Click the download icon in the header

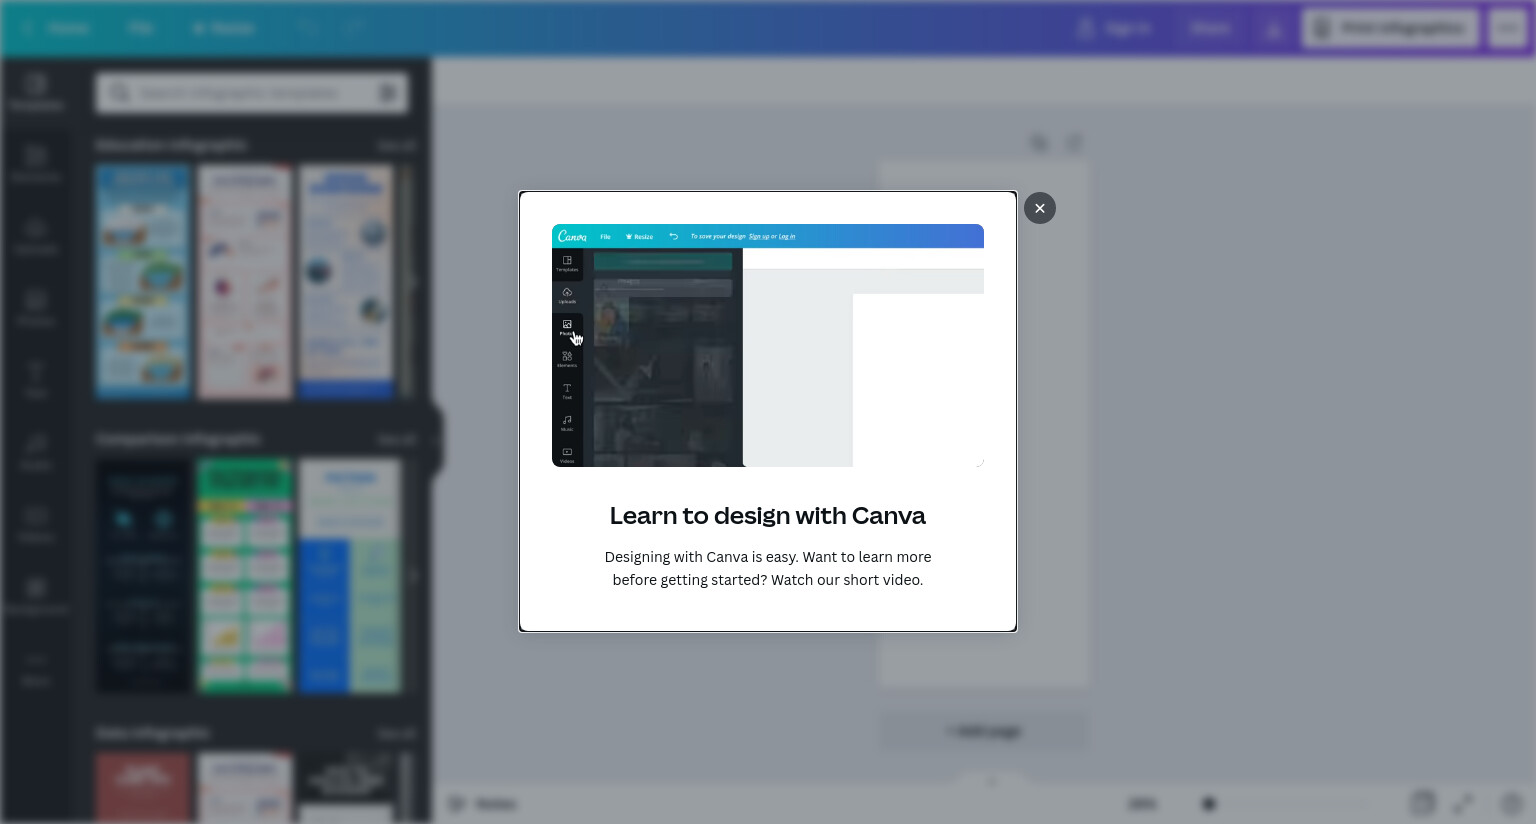point(1273,28)
